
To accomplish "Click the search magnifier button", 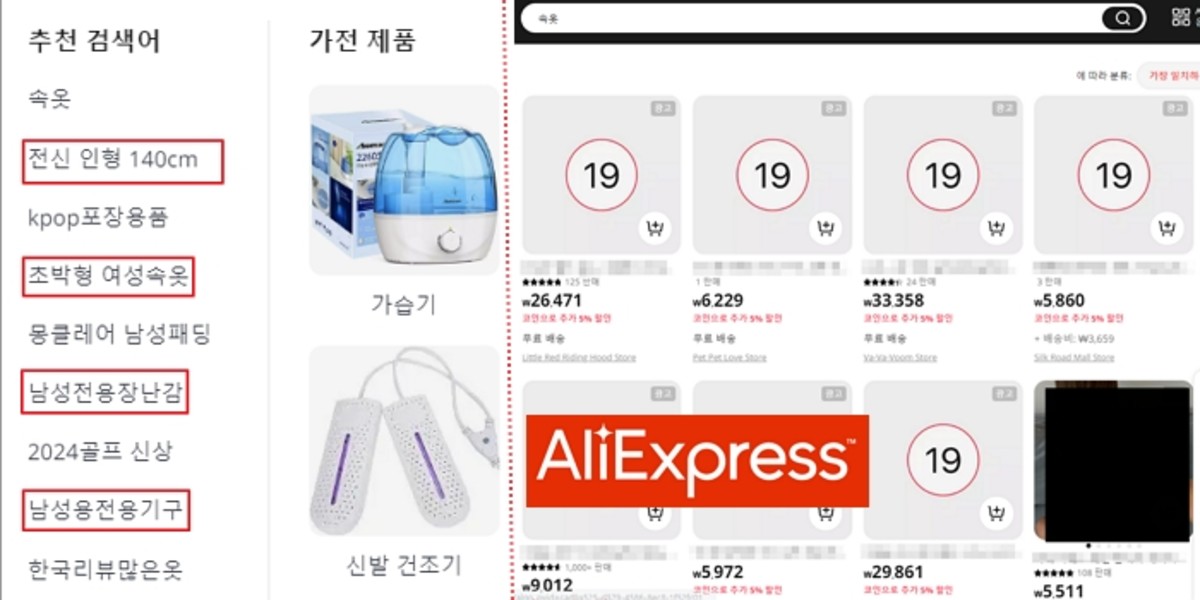I will [x=1123, y=19].
